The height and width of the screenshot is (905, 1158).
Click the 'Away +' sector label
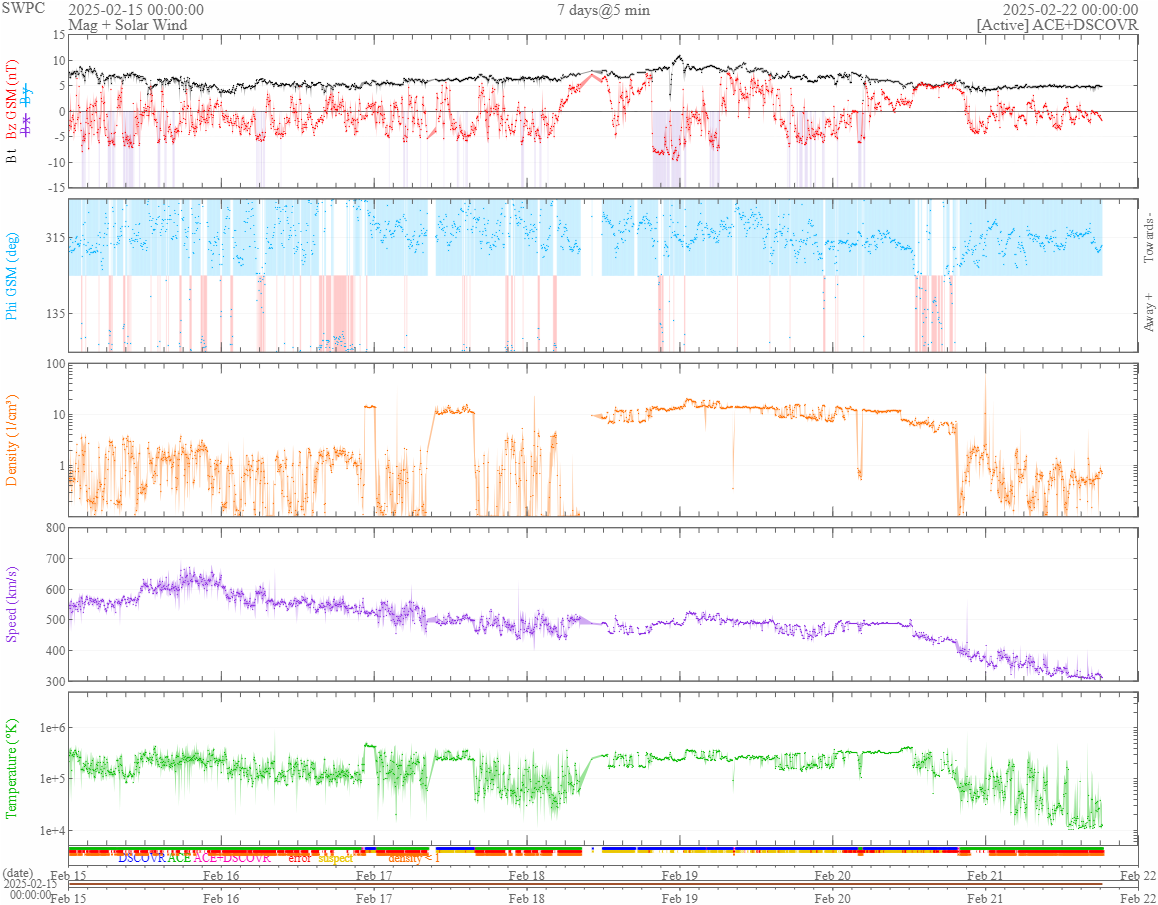tap(1148, 313)
